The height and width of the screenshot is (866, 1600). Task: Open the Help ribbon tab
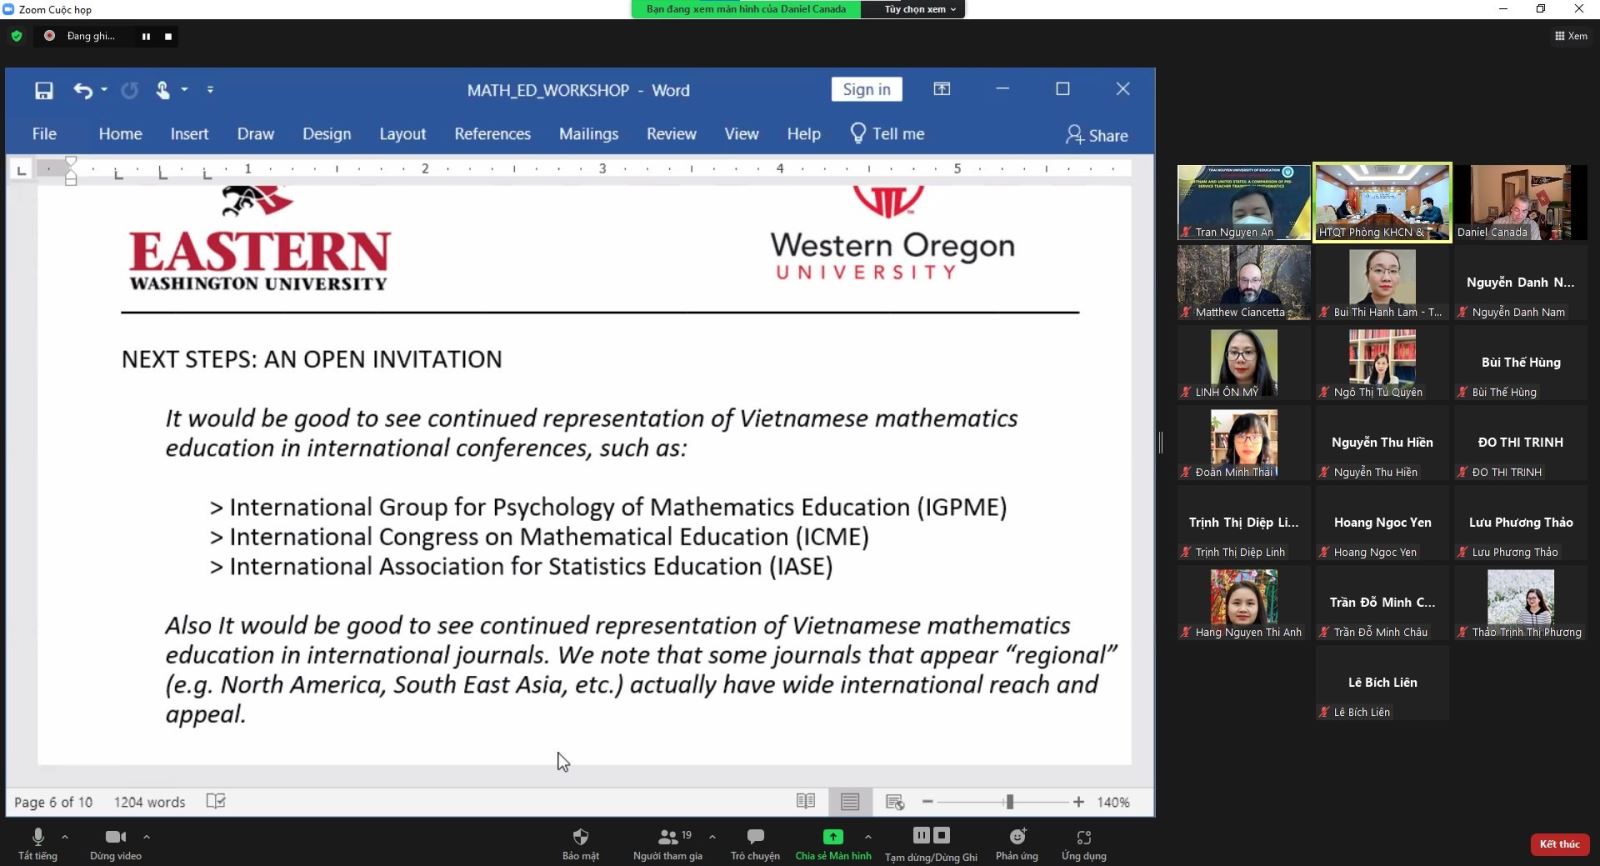pyautogui.click(x=803, y=134)
